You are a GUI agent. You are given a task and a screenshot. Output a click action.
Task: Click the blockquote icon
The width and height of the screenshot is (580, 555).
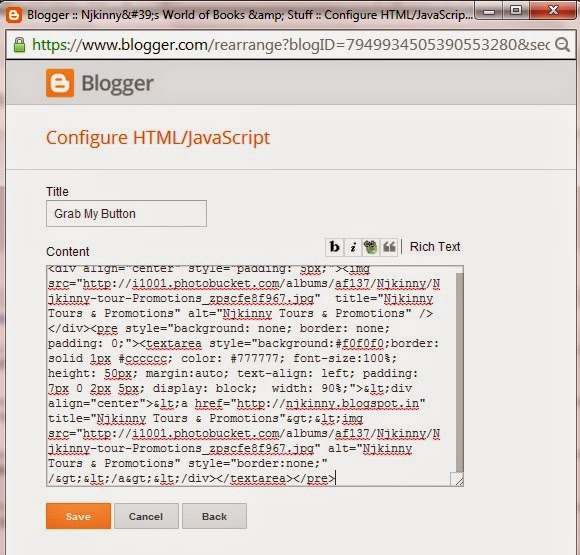tap(389, 247)
